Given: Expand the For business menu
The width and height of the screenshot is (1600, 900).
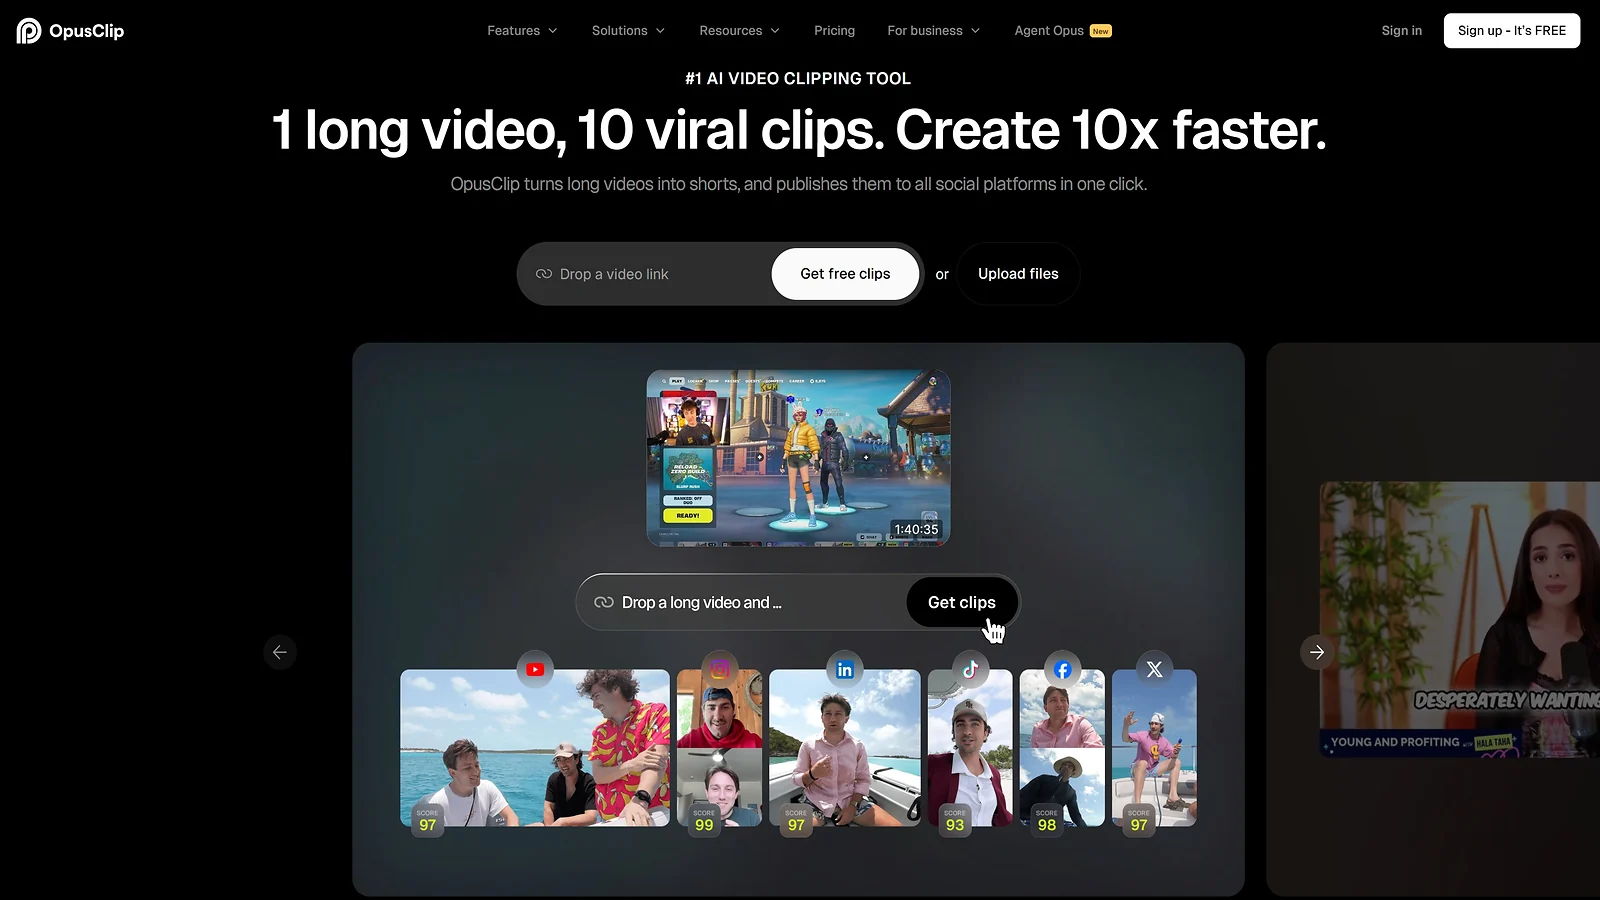Looking at the screenshot, I should point(933,31).
